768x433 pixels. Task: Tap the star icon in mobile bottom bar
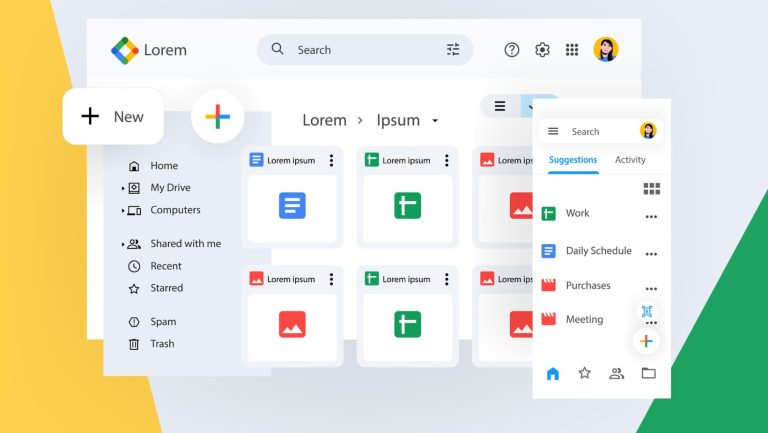tap(584, 373)
